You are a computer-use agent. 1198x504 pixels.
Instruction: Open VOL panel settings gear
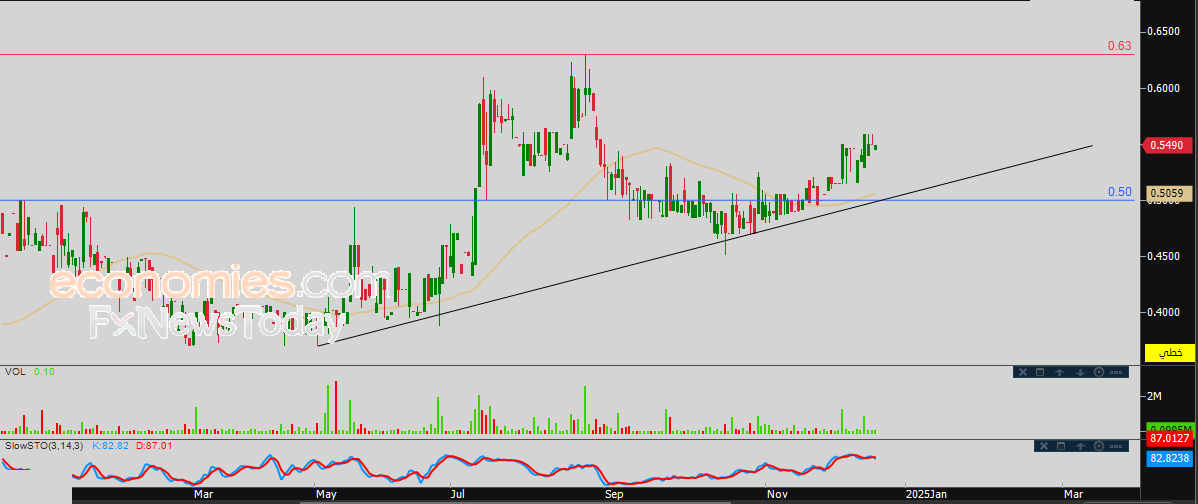[1099, 372]
